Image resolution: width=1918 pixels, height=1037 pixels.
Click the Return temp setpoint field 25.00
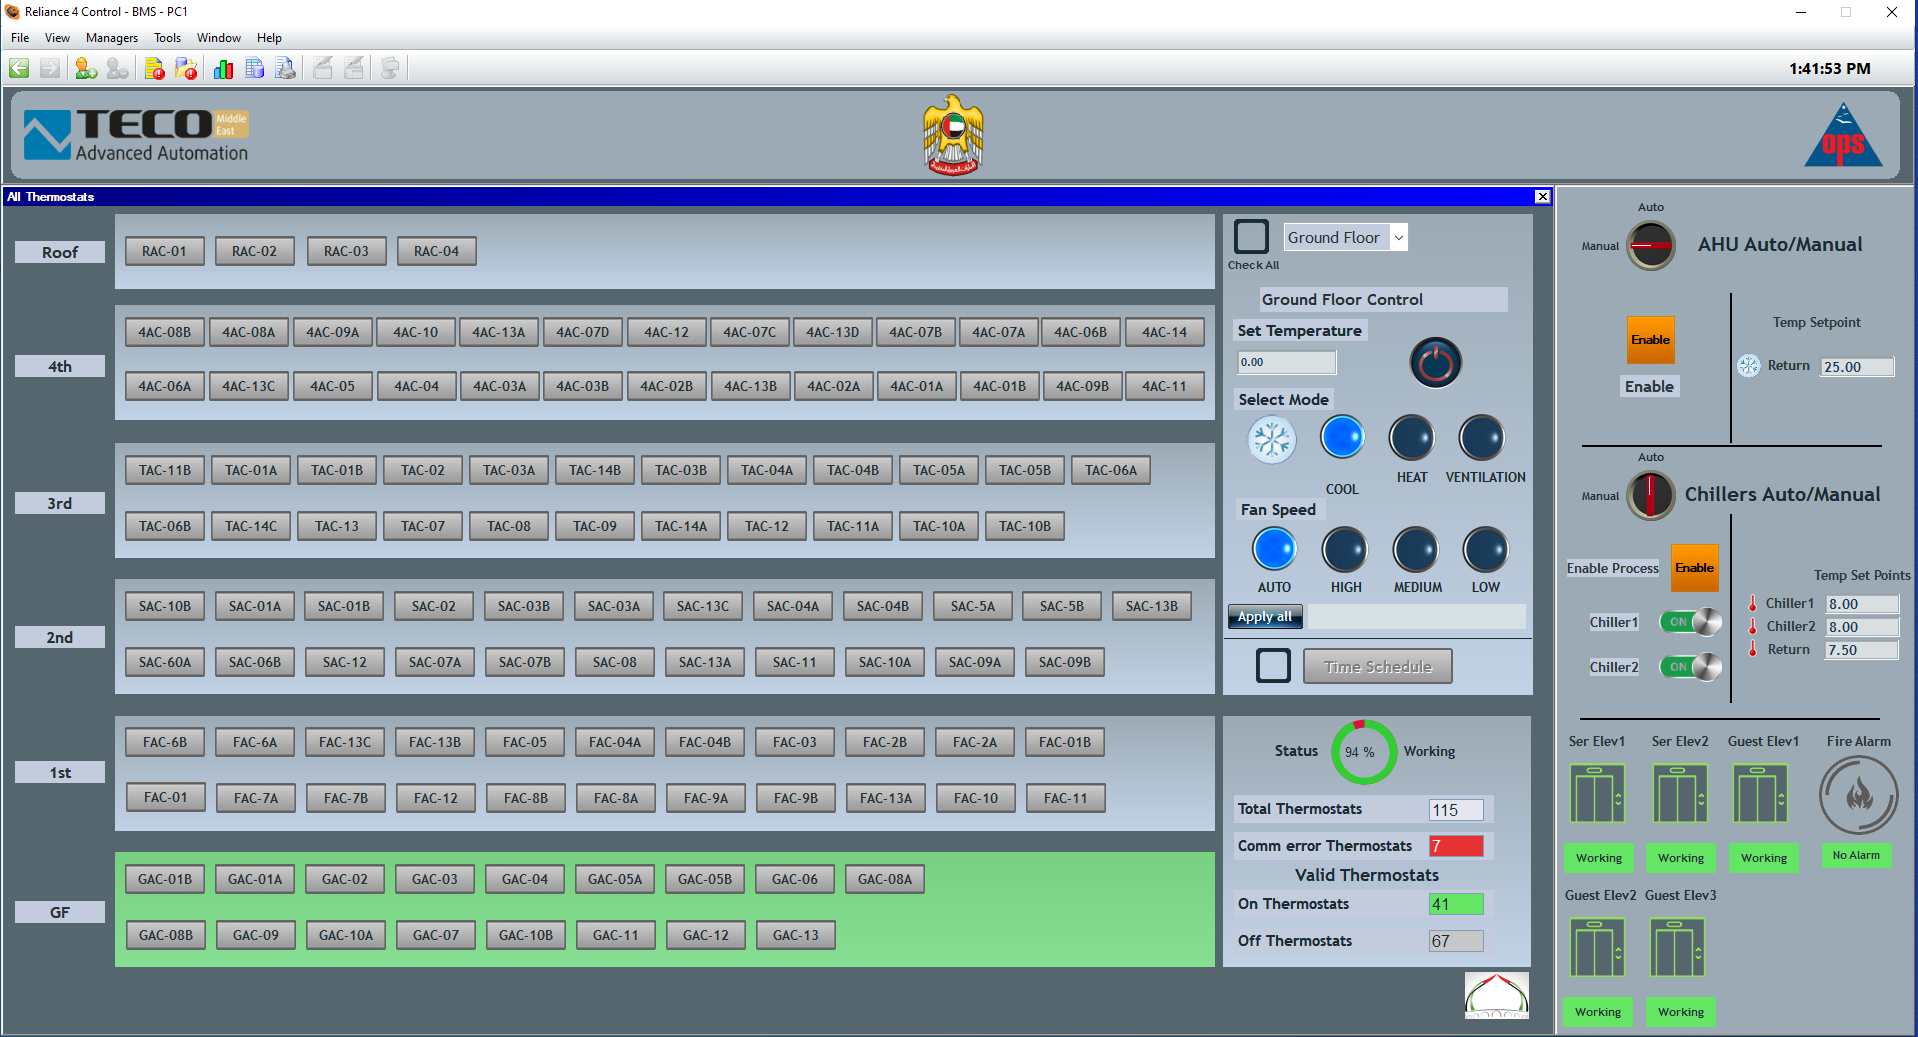pyautogui.click(x=1856, y=367)
